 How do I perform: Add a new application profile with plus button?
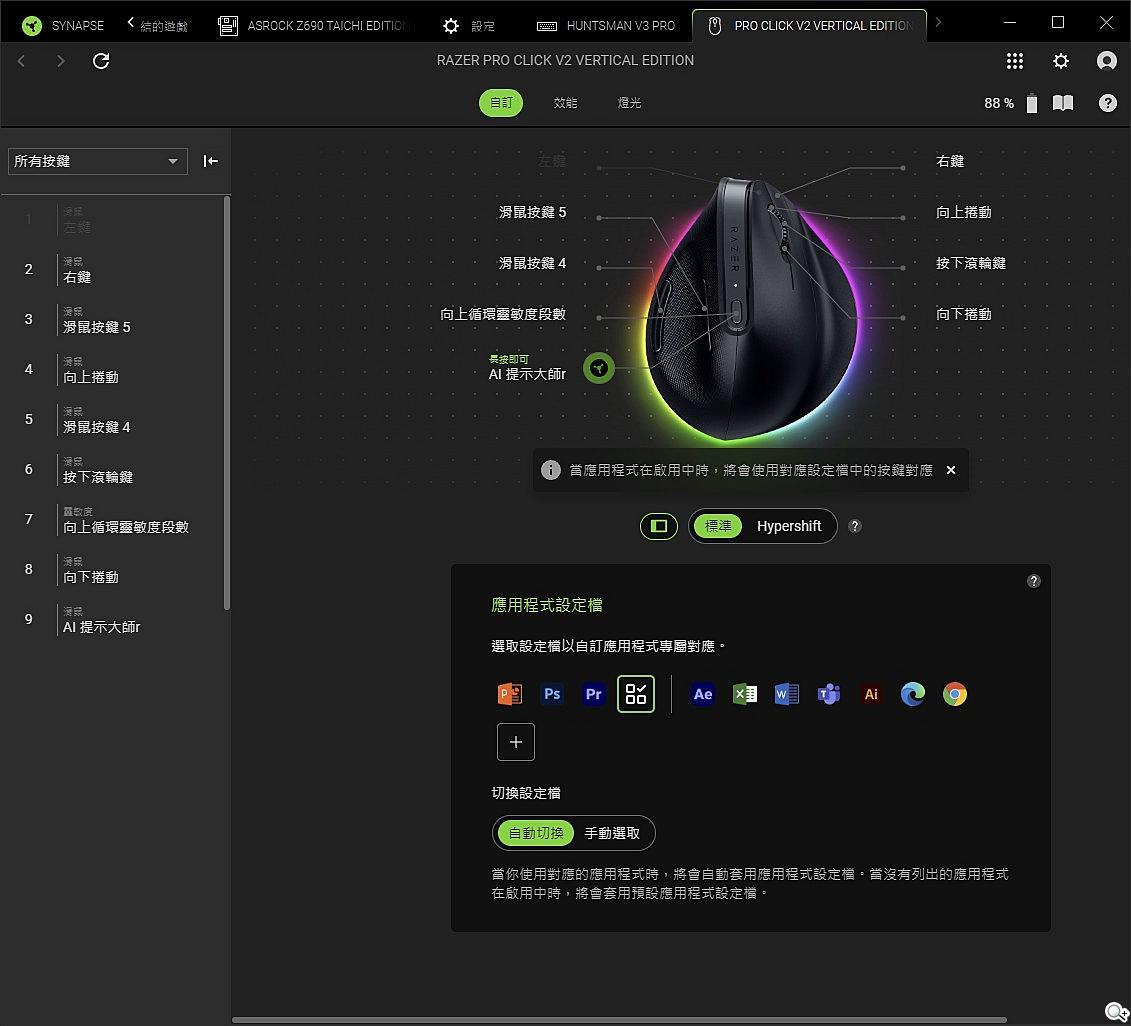(x=516, y=742)
